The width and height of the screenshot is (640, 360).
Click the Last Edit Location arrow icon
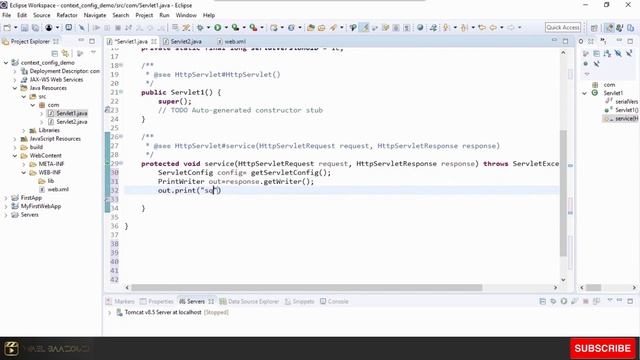[482, 27]
